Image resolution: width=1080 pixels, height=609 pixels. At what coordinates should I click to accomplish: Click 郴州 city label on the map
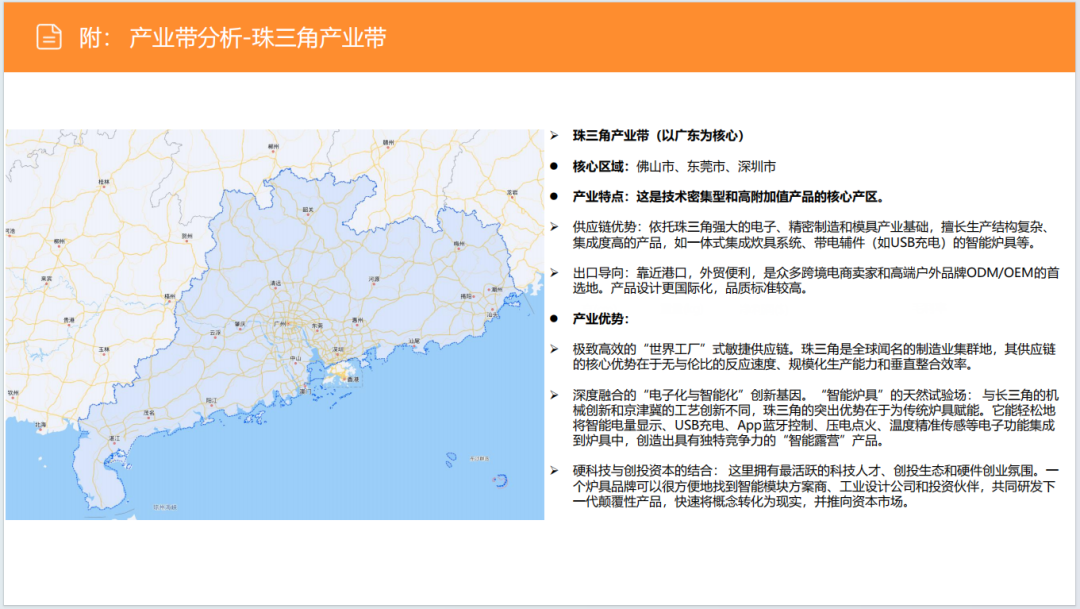click(273, 146)
